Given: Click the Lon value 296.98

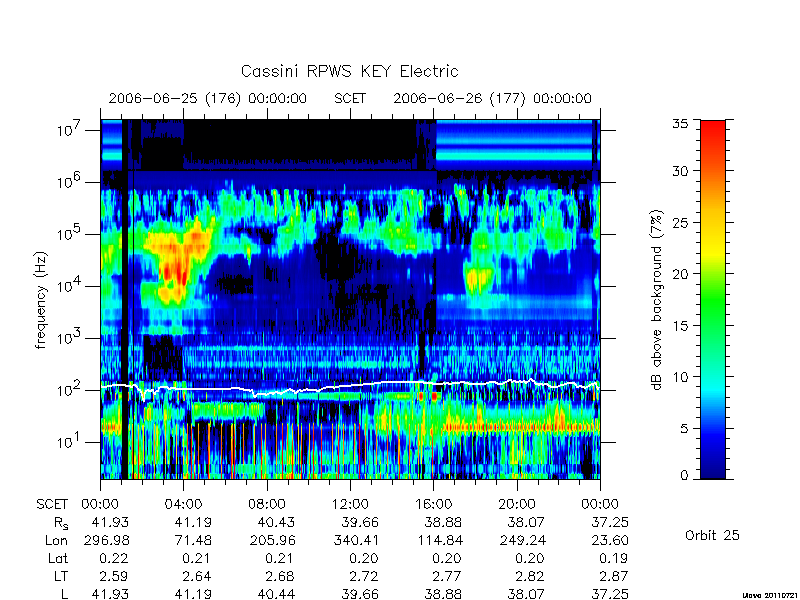Looking at the screenshot, I should [x=106, y=540].
